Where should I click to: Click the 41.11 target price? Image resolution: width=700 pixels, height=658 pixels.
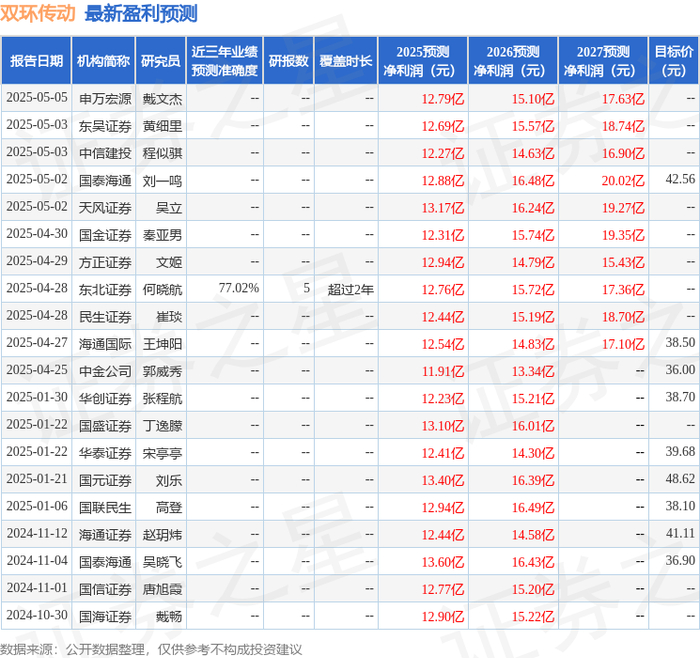click(x=680, y=533)
